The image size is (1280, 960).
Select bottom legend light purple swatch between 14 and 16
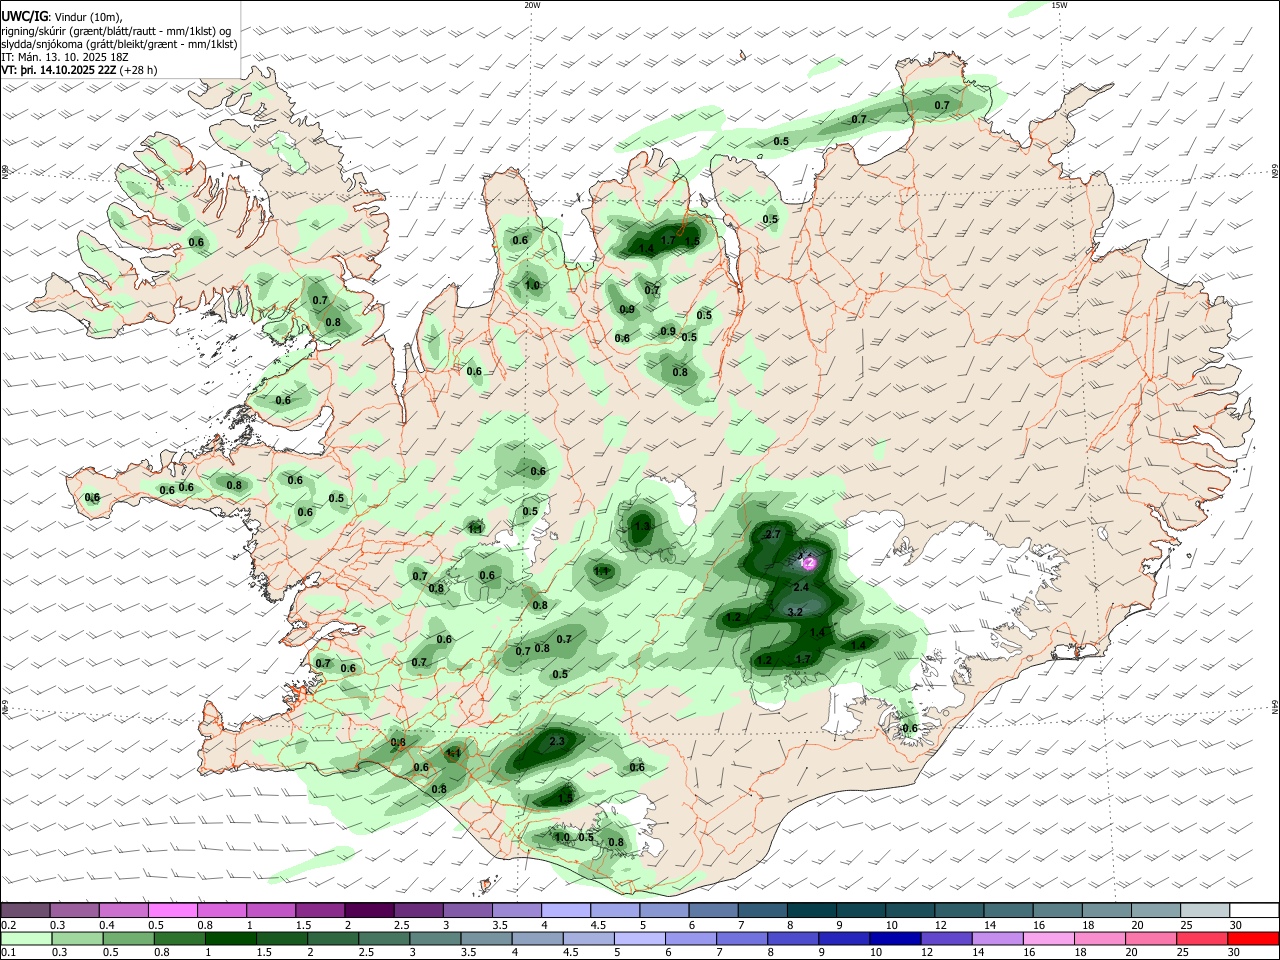tap(997, 938)
